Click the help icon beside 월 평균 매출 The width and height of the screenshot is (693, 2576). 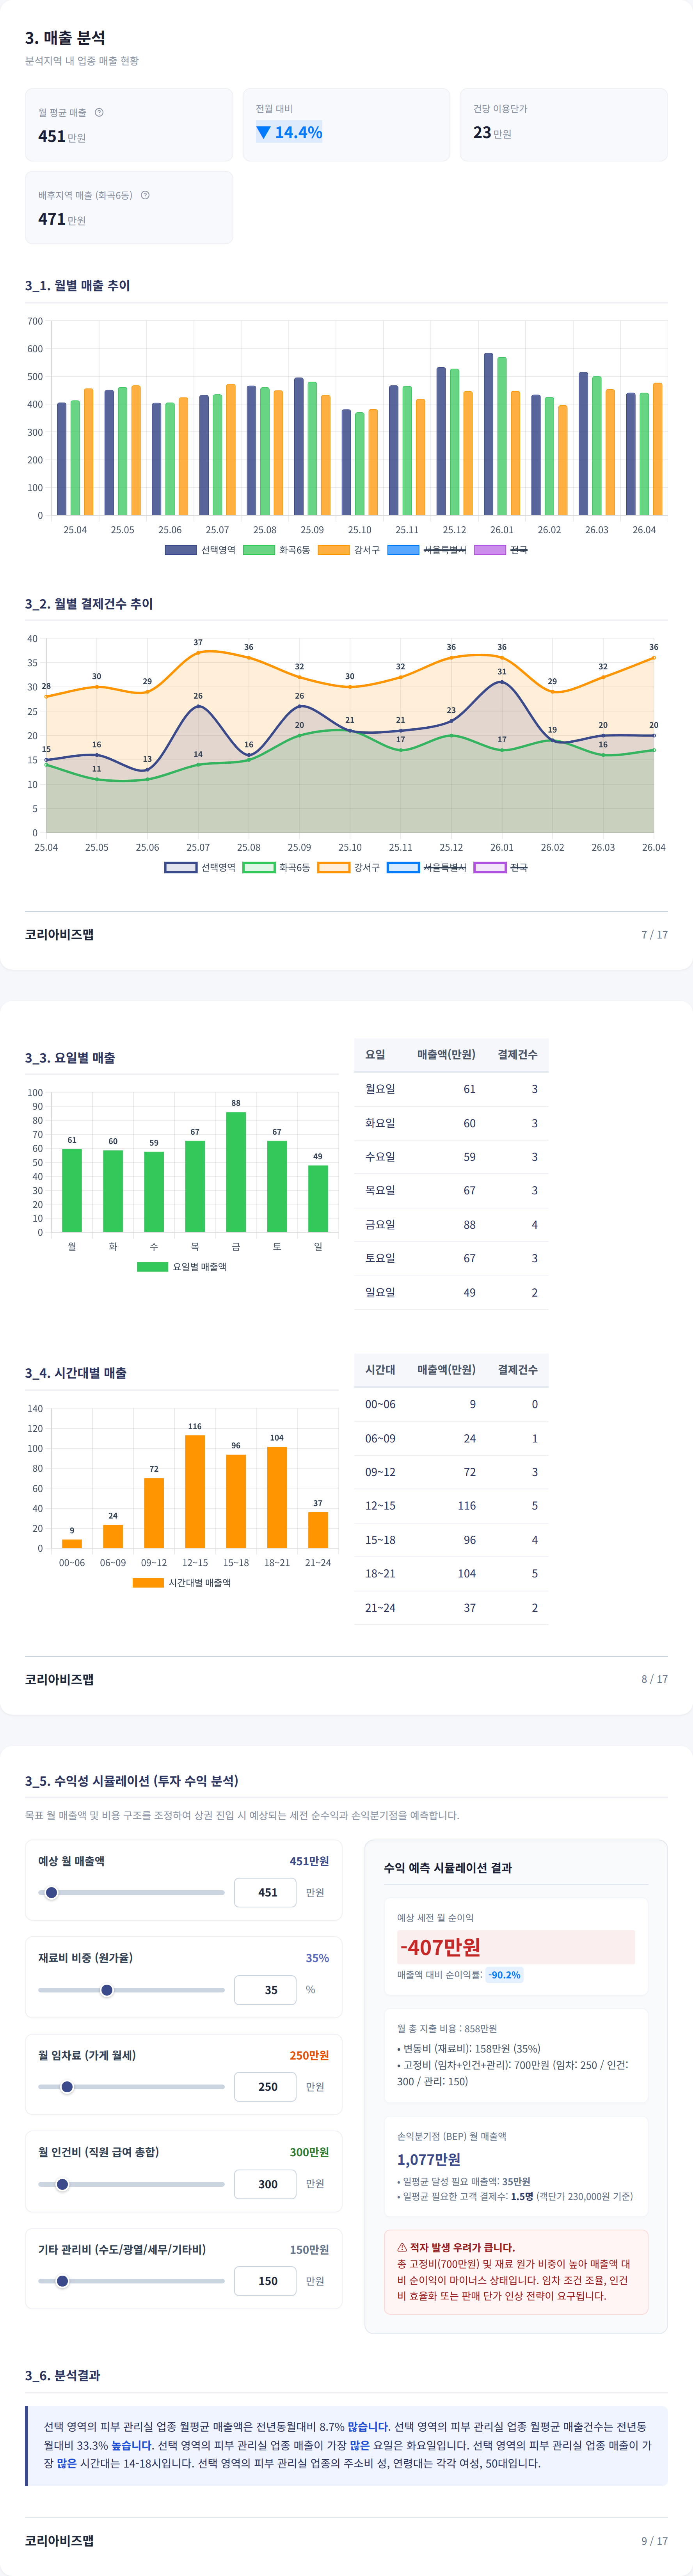pos(99,112)
